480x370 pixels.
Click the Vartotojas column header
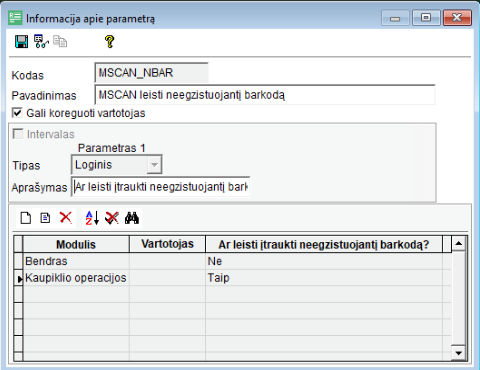[x=167, y=244]
